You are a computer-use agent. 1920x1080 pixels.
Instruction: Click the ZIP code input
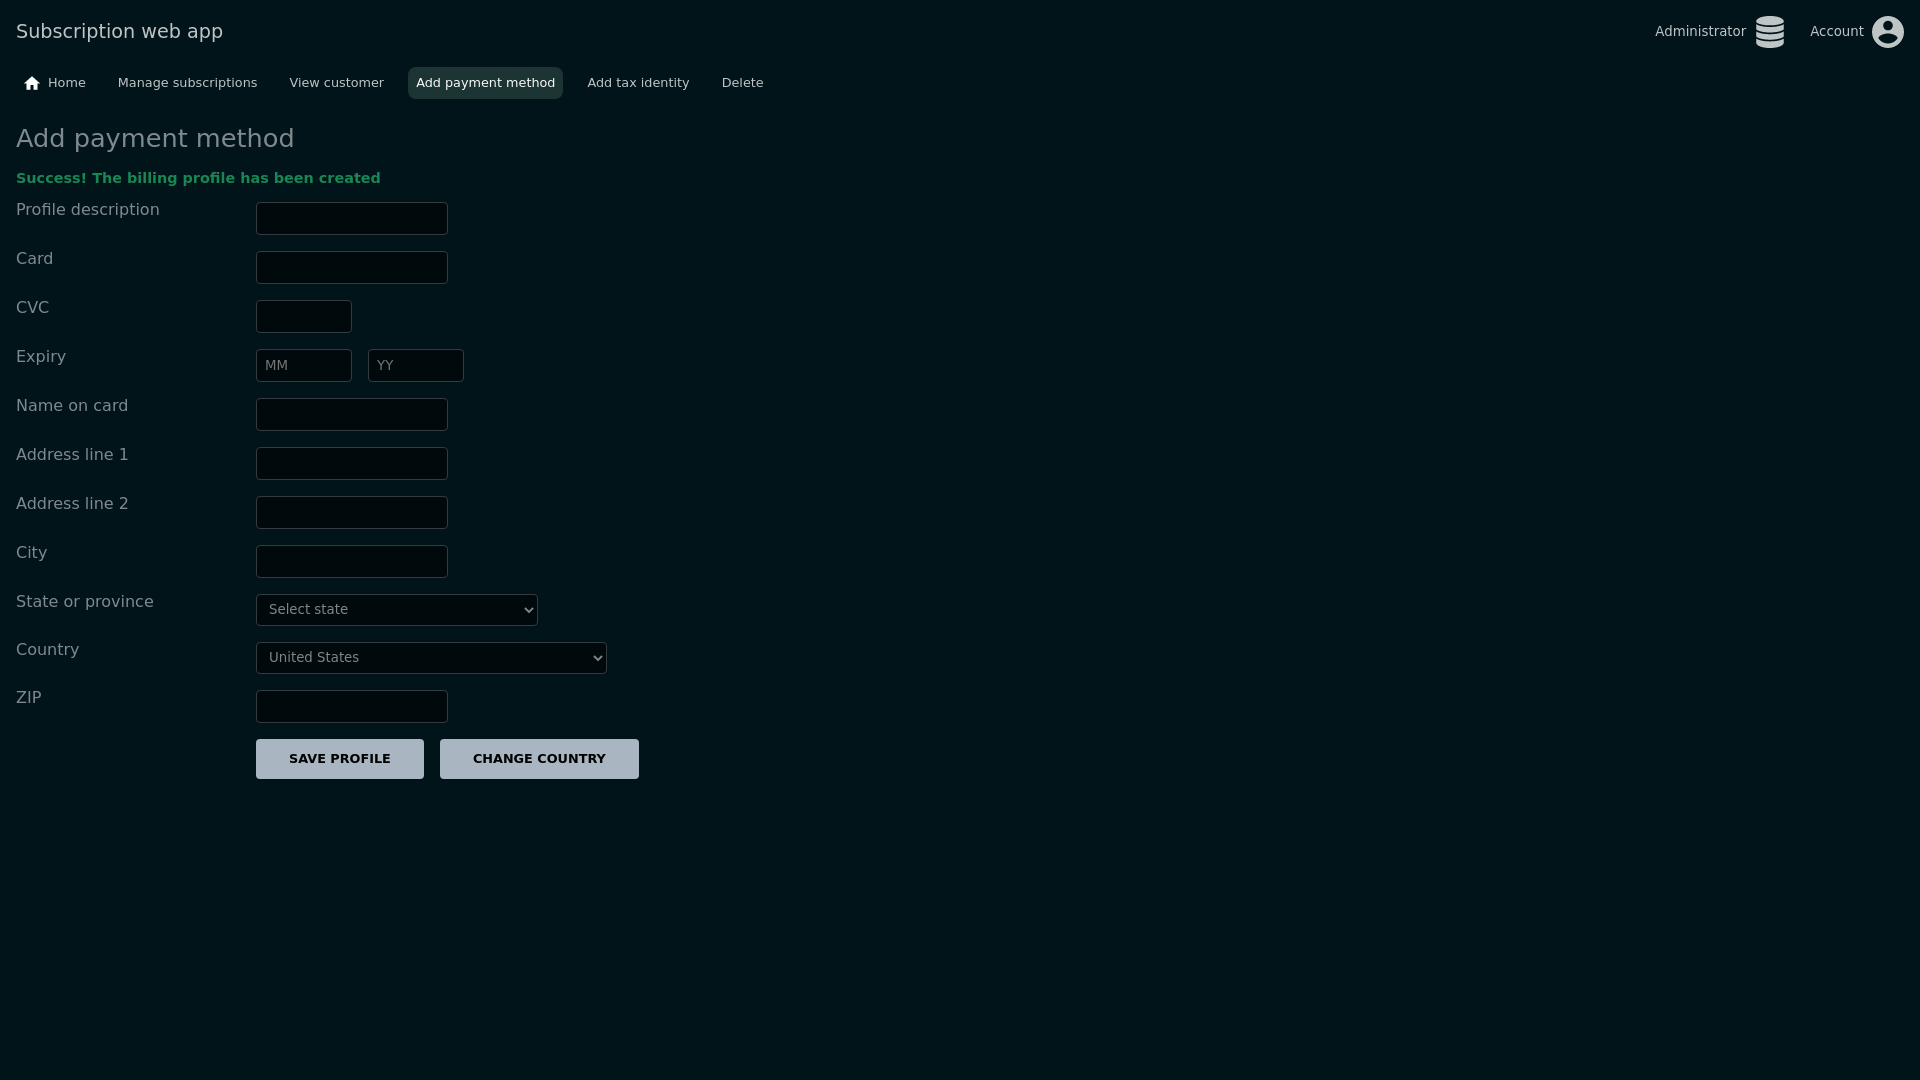[351, 707]
